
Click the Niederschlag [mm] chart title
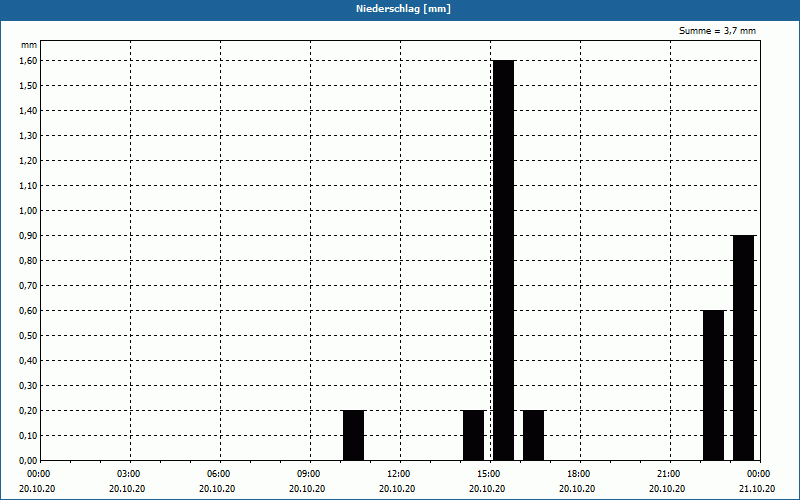click(403, 9)
